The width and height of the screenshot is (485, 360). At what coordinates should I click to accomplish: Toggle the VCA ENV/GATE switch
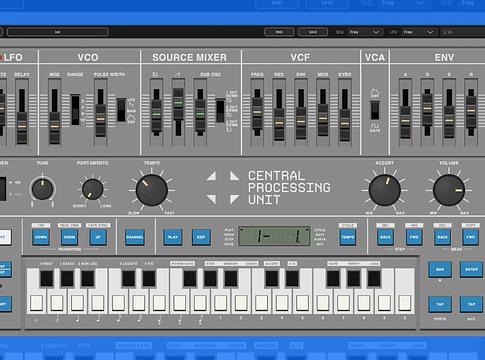click(x=375, y=110)
